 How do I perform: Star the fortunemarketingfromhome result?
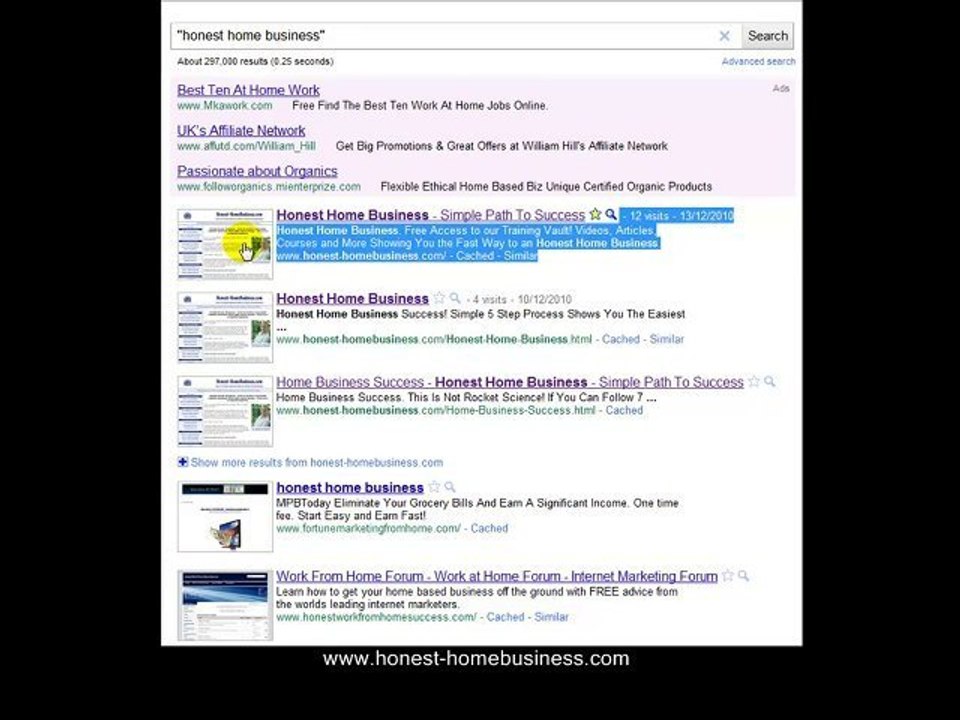click(x=434, y=487)
